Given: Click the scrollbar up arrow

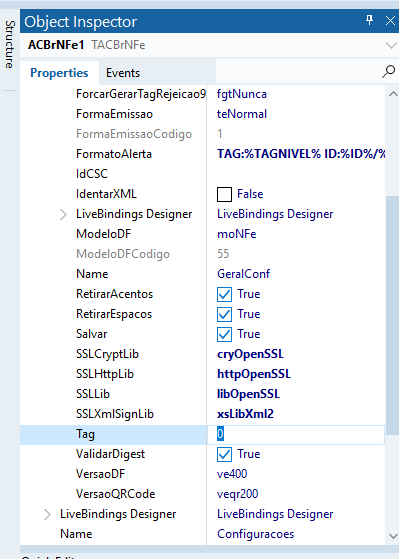Looking at the screenshot, I should click(393, 94).
